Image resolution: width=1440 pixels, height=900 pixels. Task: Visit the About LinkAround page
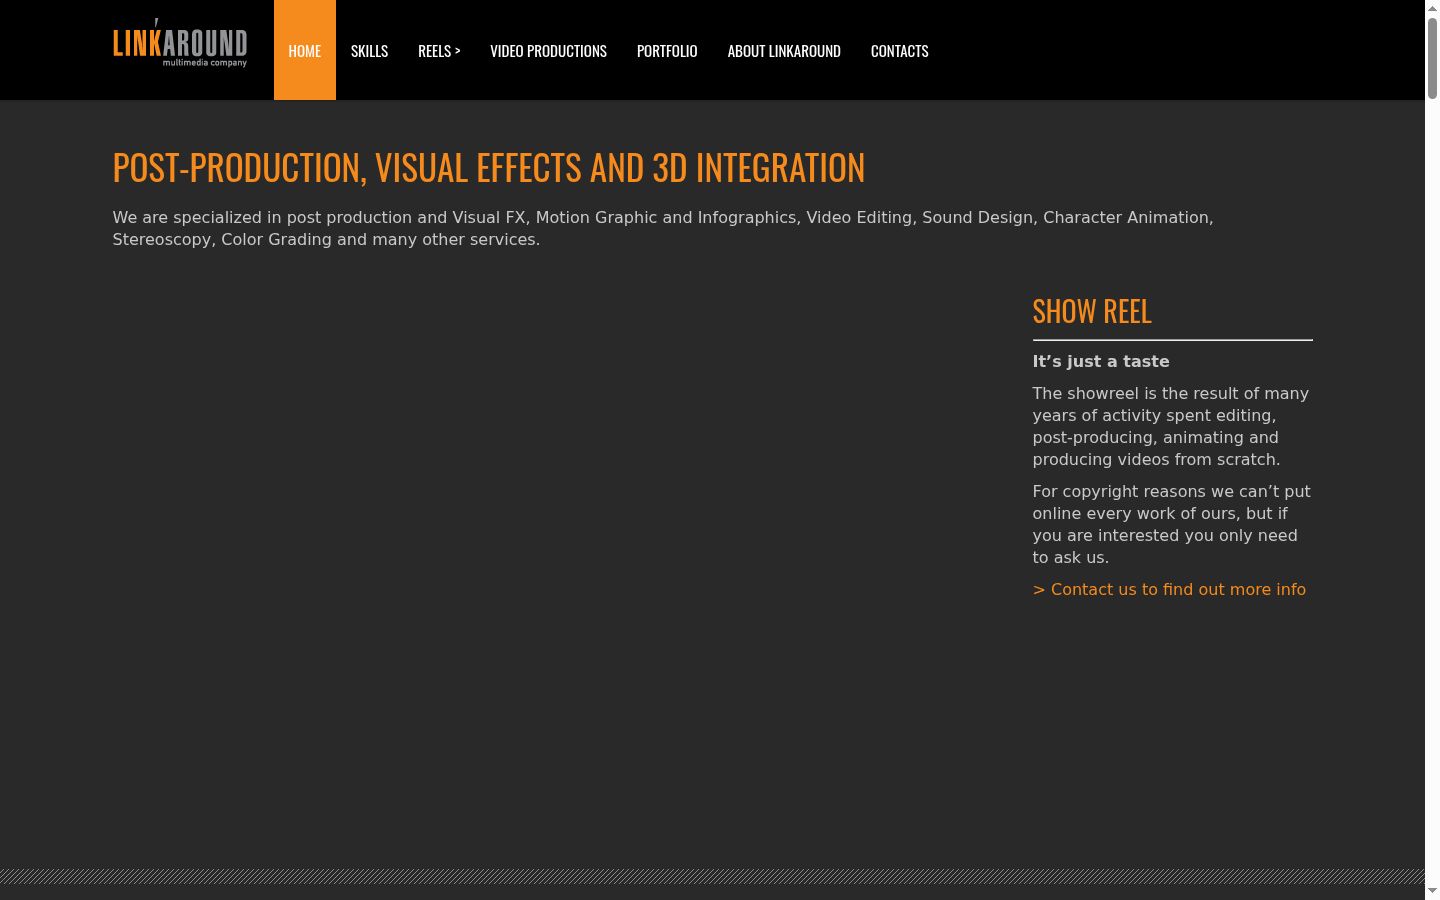point(784,50)
